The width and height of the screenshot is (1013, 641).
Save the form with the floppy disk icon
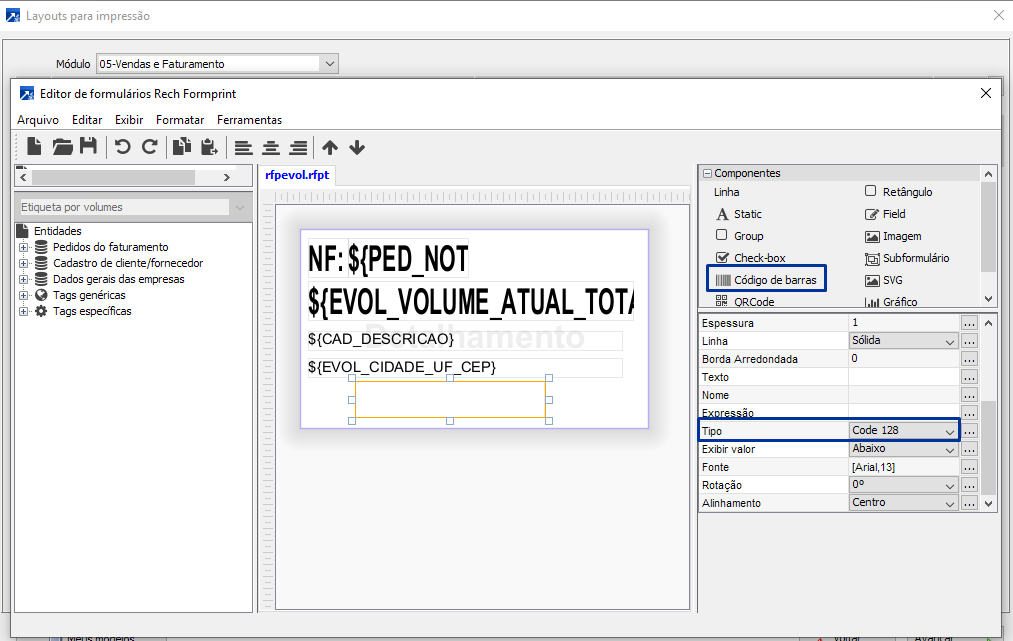coord(88,147)
